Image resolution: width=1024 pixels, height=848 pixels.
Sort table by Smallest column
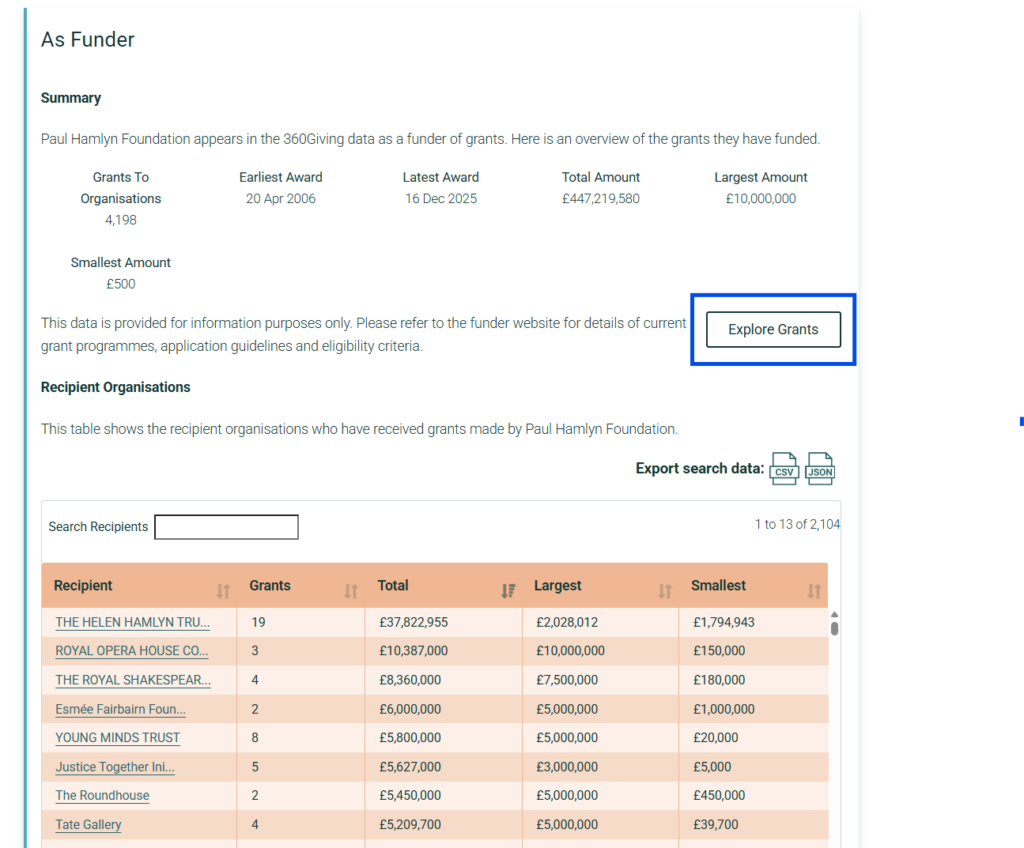pos(814,591)
